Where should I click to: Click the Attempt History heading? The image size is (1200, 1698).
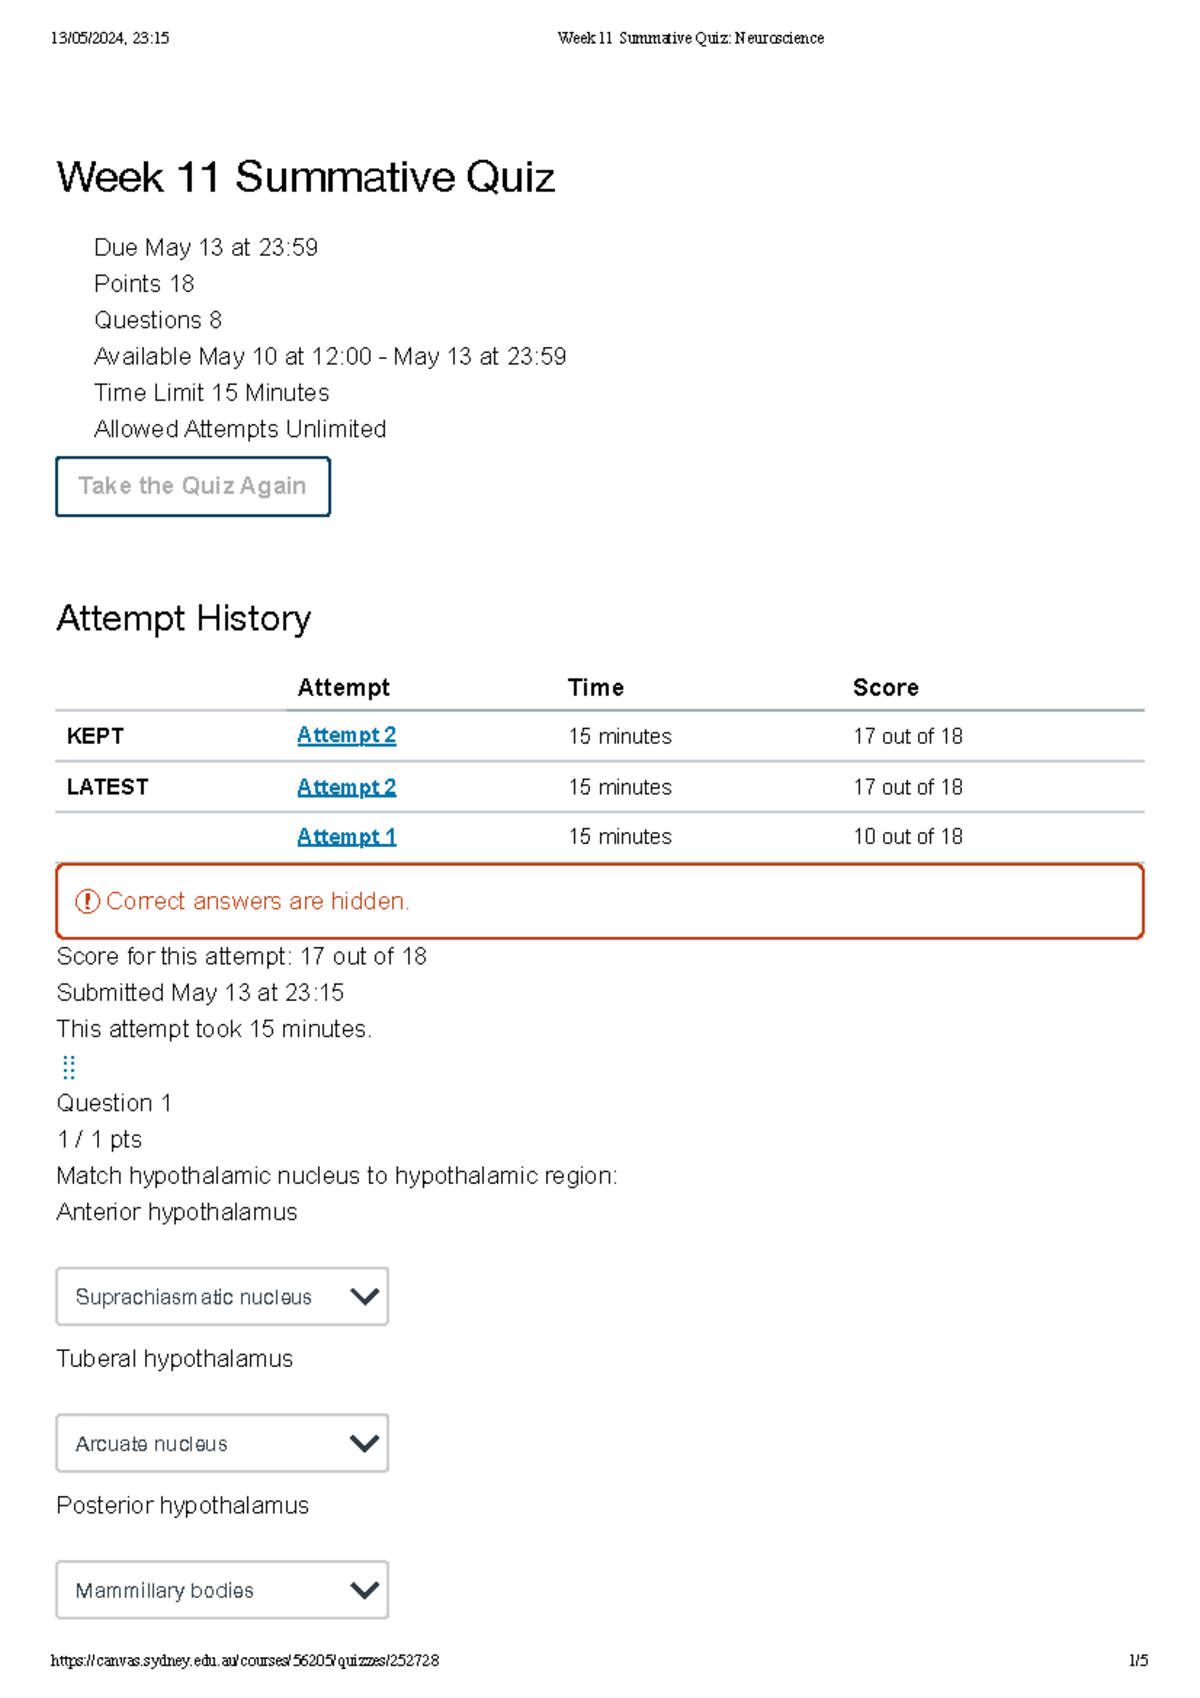pyautogui.click(x=184, y=619)
